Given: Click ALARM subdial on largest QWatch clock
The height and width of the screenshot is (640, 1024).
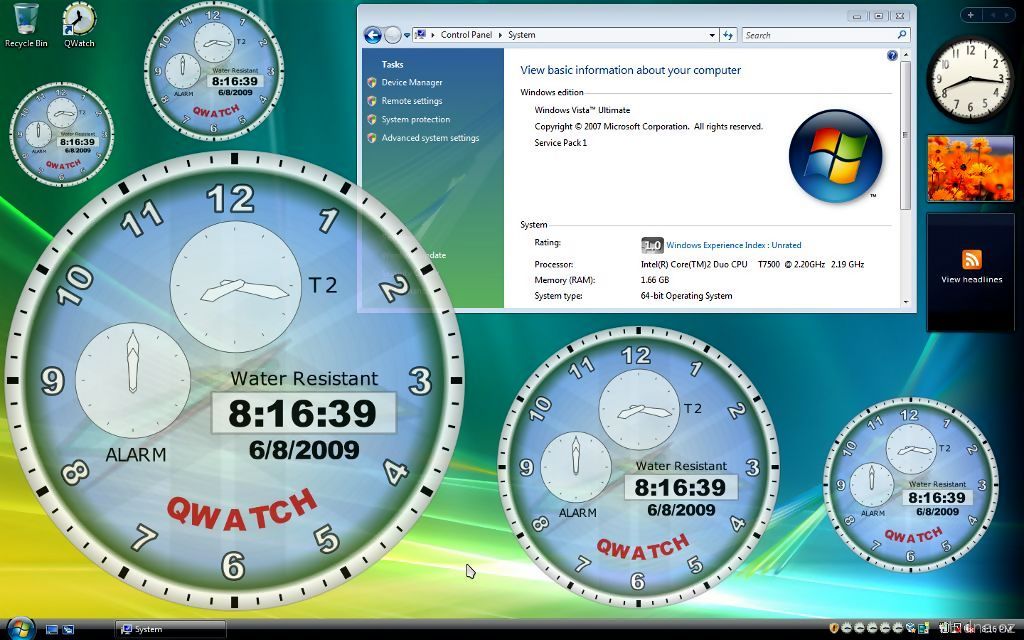Looking at the screenshot, I should coord(133,381).
